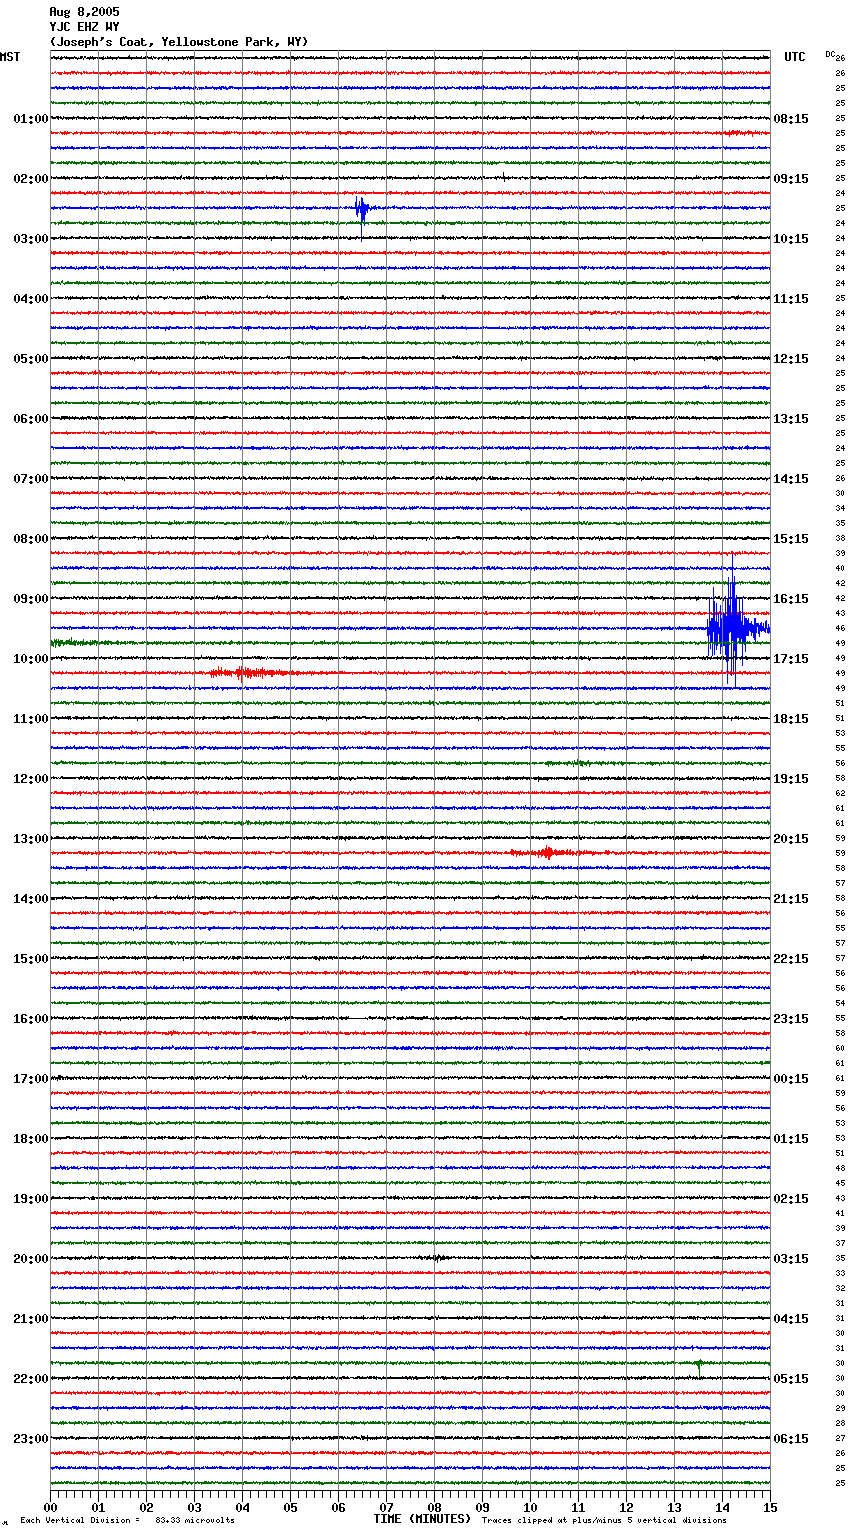Viewport: 850px width, 1534px height.
Task: Click the 08:15 UTC time label
Action: coord(791,119)
